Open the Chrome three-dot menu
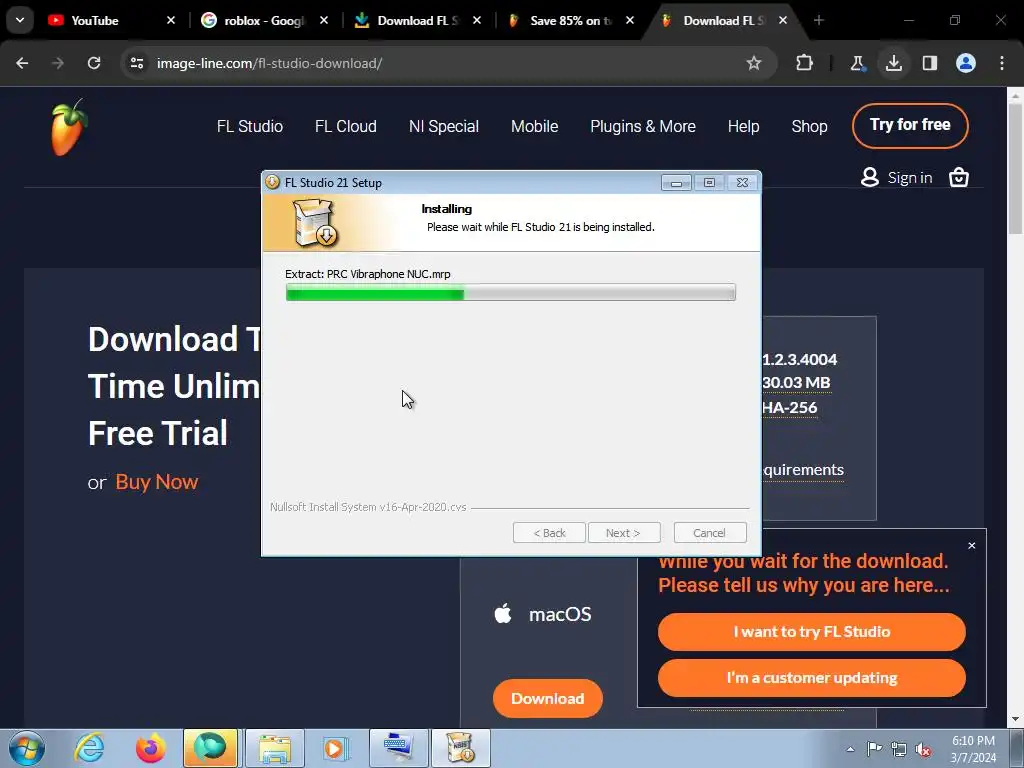Viewport: 1024px width, 768px height. [x=1002, y=63]
